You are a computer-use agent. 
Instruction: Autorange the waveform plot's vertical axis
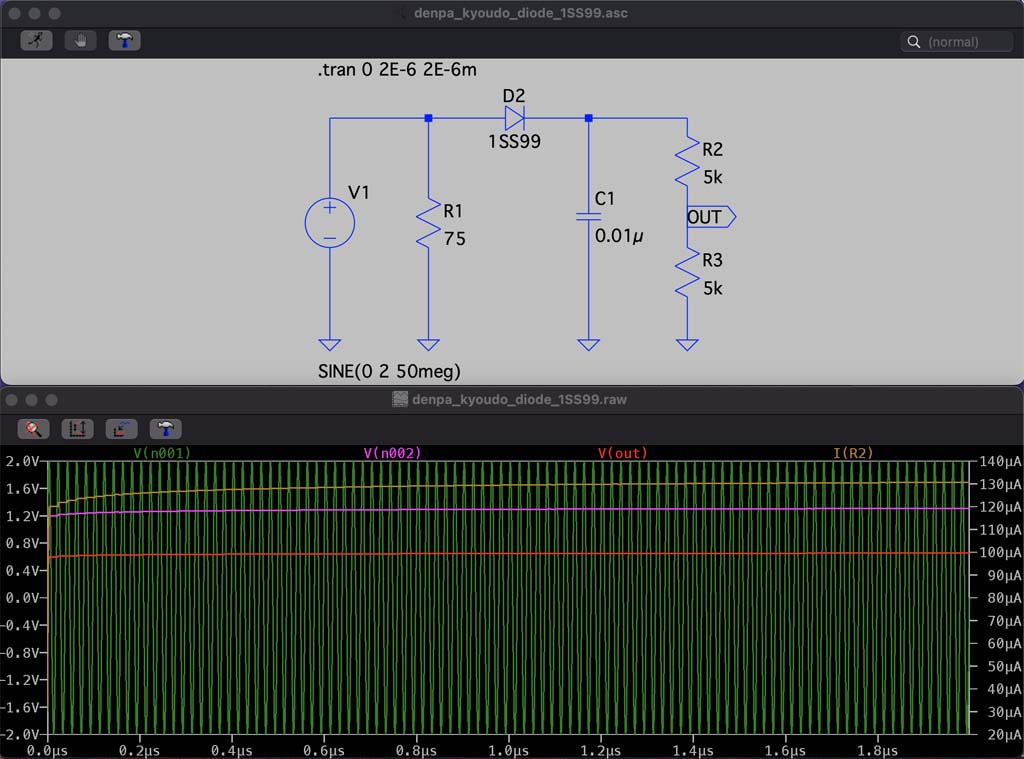pyautogui.click(x=77, y=429)
